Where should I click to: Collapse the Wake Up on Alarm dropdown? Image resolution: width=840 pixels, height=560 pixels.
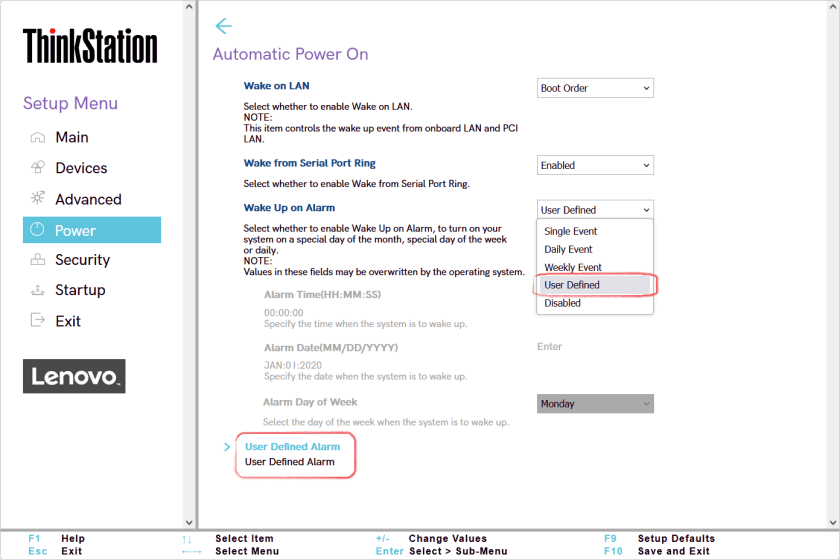click(x=595, y=210)
